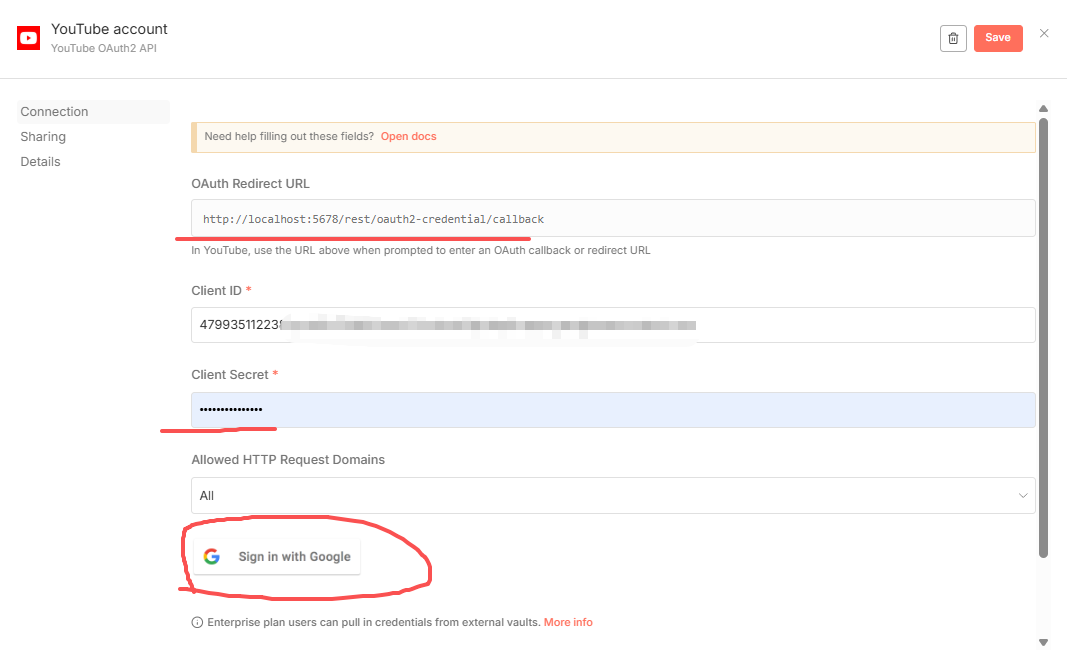Focus the Client ID input field

click(x=612, y=325)
